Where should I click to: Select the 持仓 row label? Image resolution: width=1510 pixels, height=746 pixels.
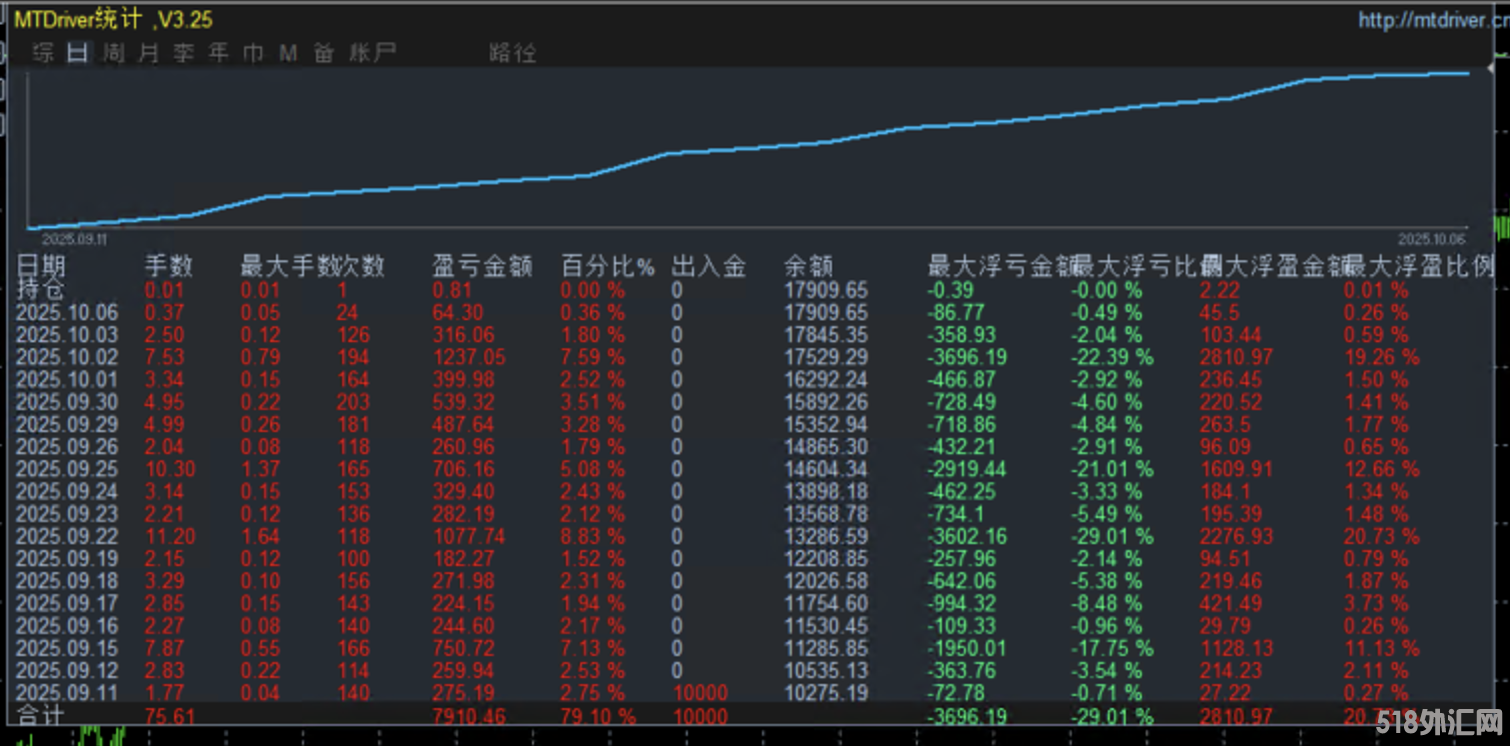[x=41, y=290]
